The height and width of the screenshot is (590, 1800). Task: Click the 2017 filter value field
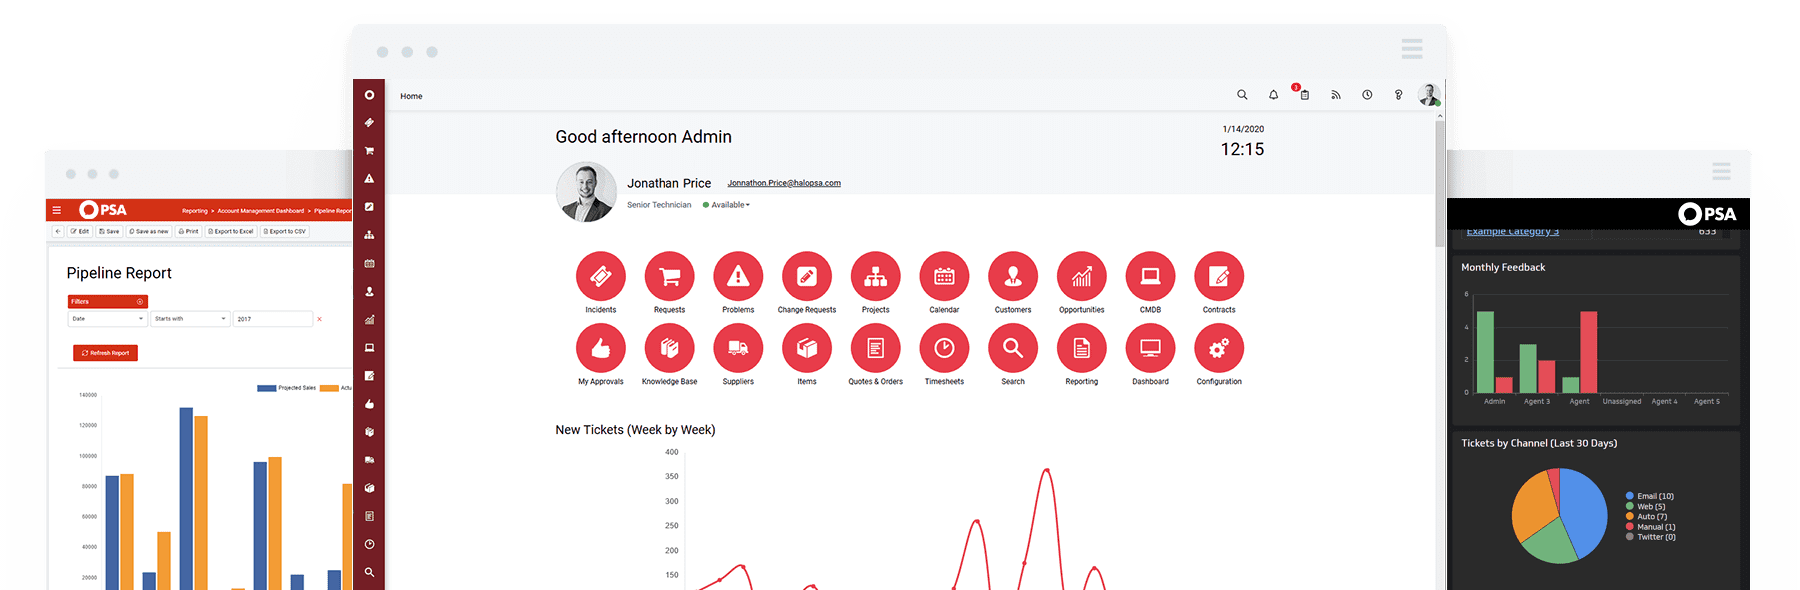[x=273, y=319]
